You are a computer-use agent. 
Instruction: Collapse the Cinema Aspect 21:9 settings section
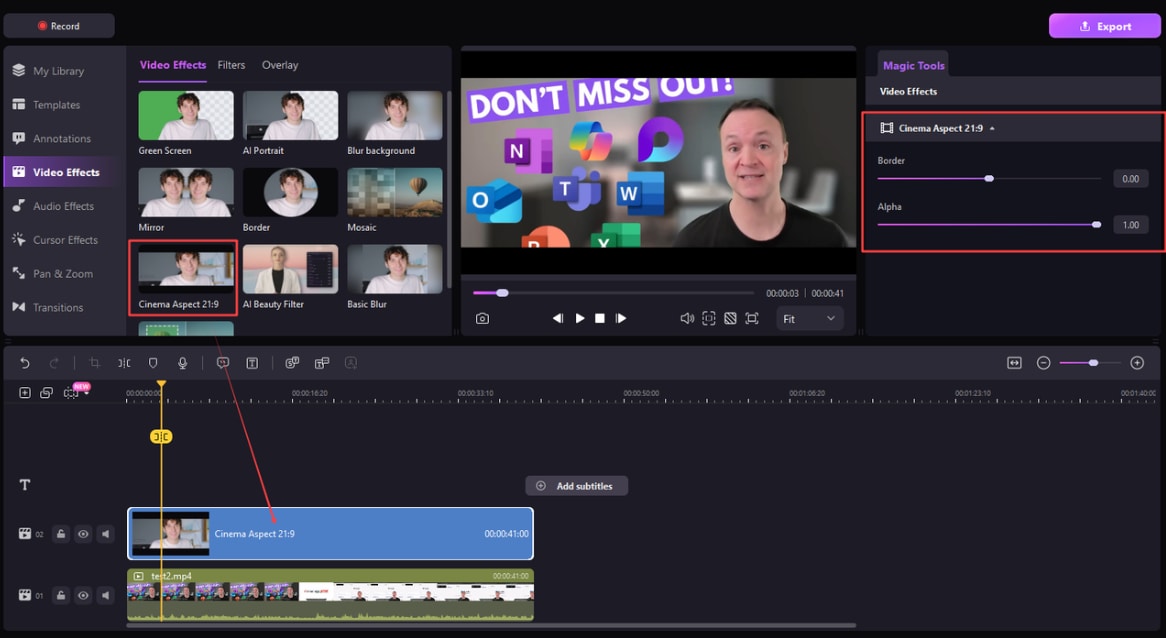click(992, 129)
